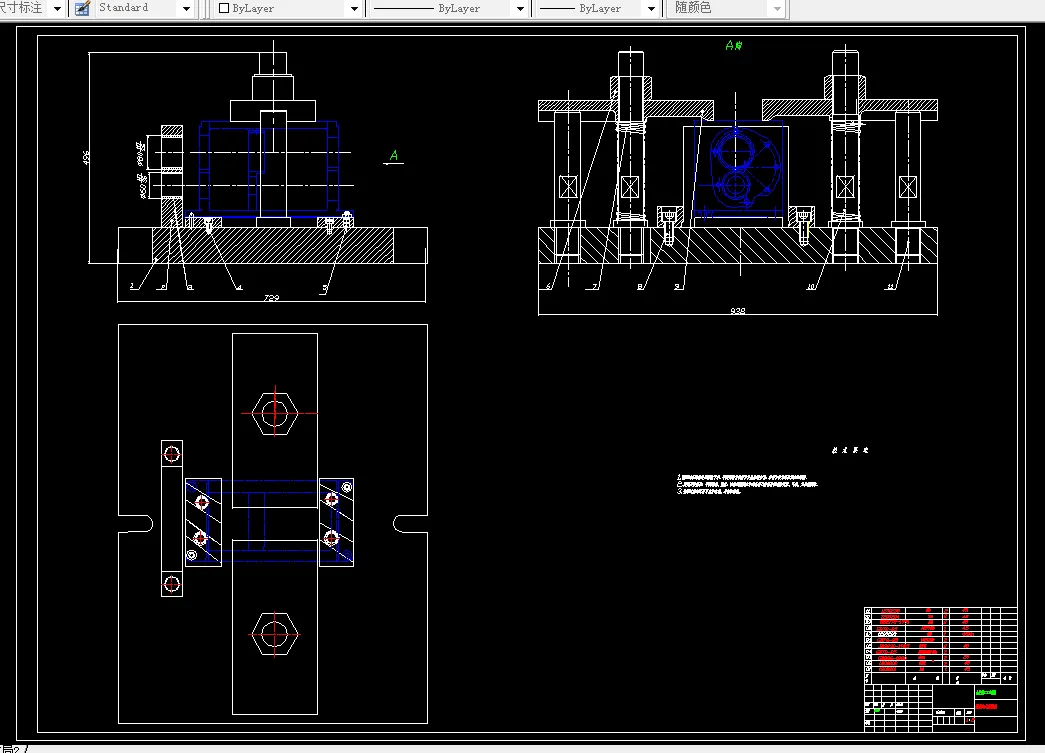This screenshot has height=753, width=1045.
Task: Click the parts list table above title block
Action: 940,644
